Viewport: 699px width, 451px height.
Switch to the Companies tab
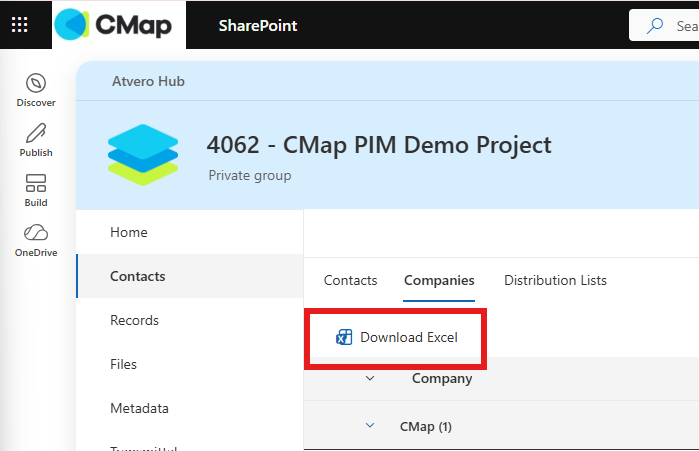(x=439, y=280)
